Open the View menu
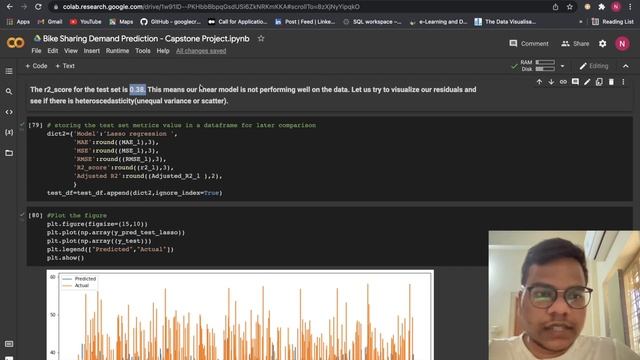Screen dimensions: 640x360 [x=71, y=51]
